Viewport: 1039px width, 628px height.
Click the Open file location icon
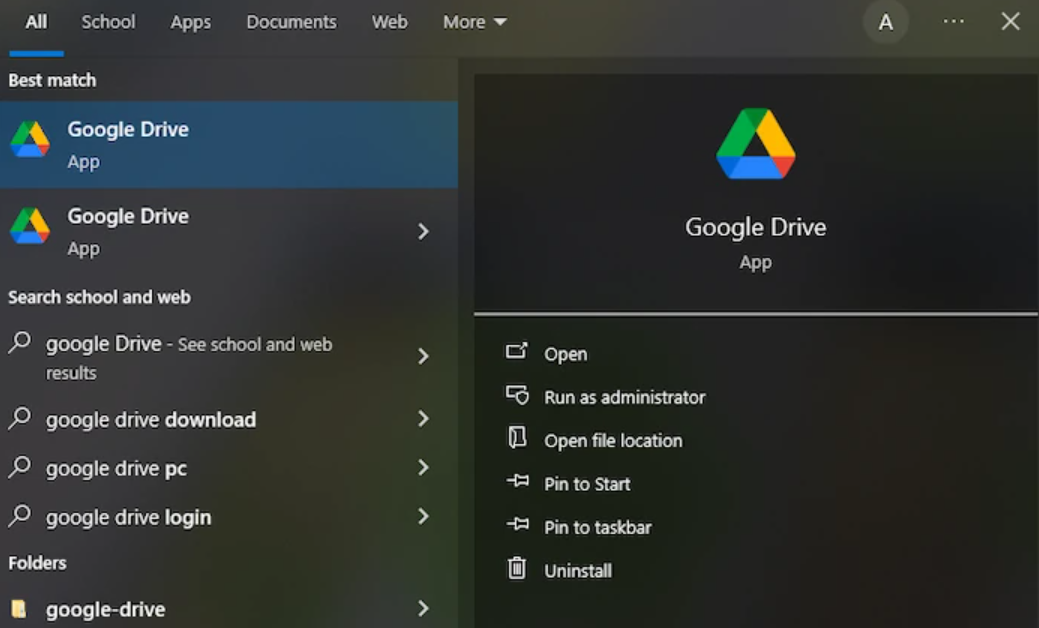click(x=519, y=440)
